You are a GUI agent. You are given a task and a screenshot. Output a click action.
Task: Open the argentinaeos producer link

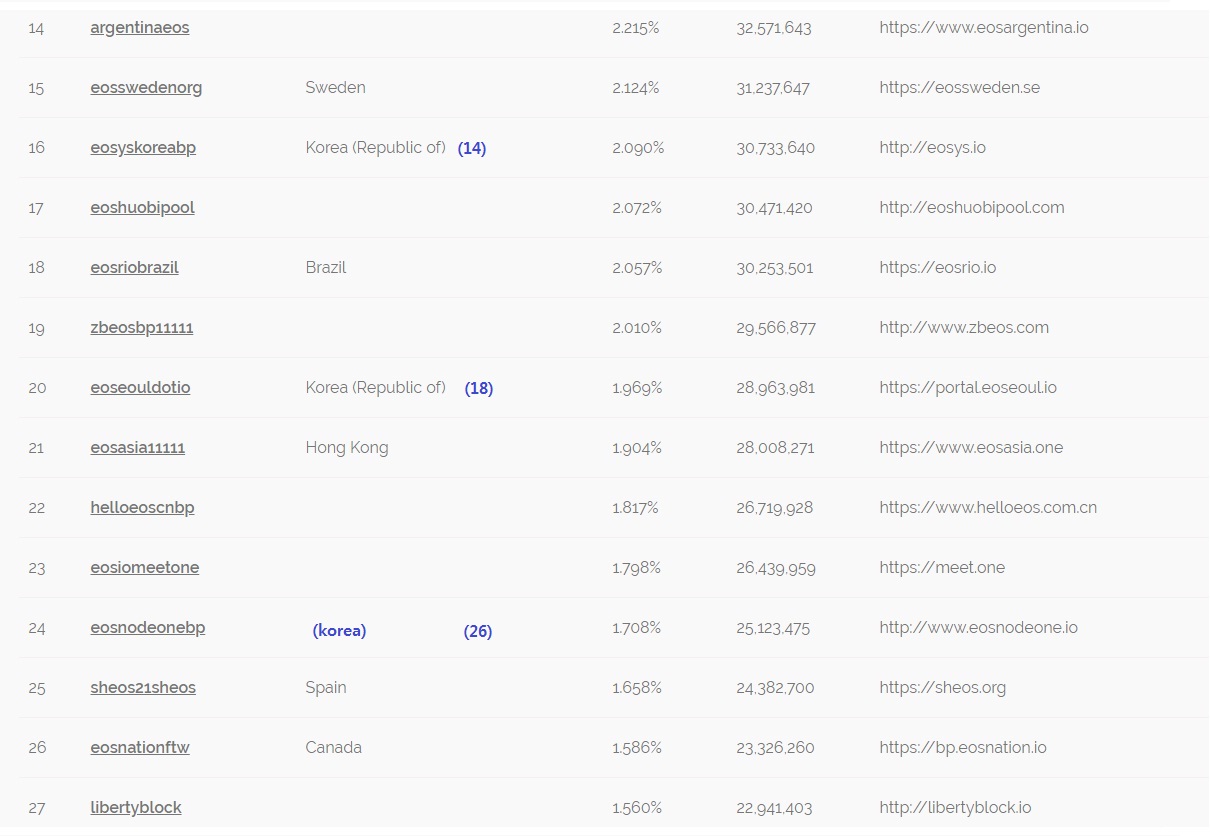140,28
